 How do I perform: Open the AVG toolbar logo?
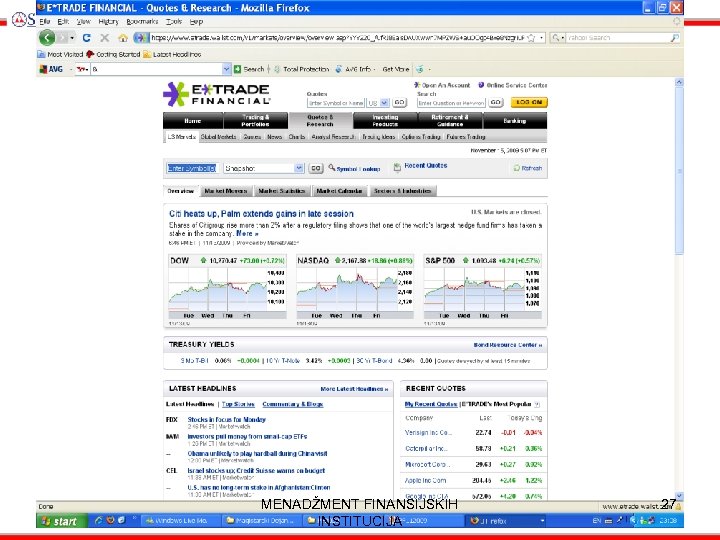(x=51, y=69)
